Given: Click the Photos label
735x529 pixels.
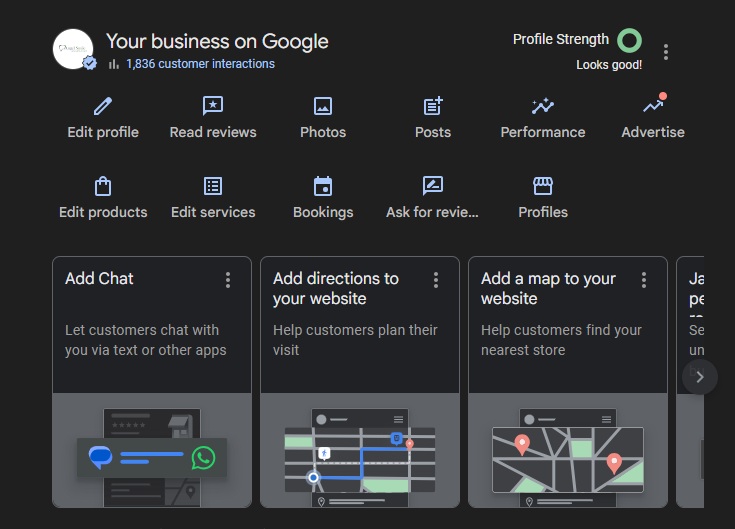Looking at the screenshot, I should tap(323, 132).
